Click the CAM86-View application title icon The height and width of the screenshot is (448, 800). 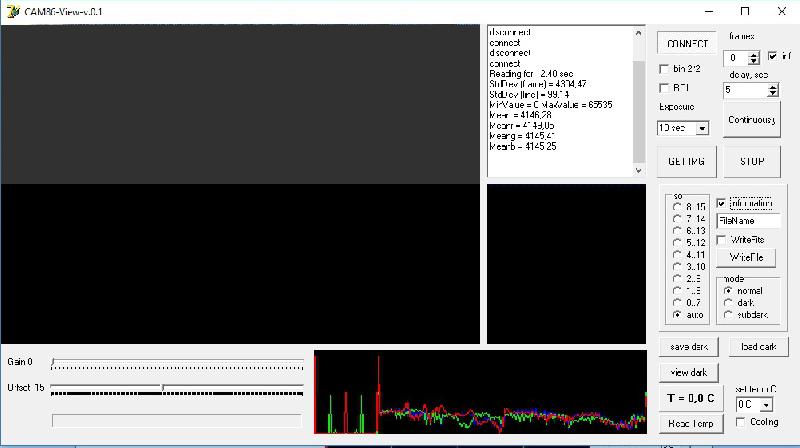13,11
